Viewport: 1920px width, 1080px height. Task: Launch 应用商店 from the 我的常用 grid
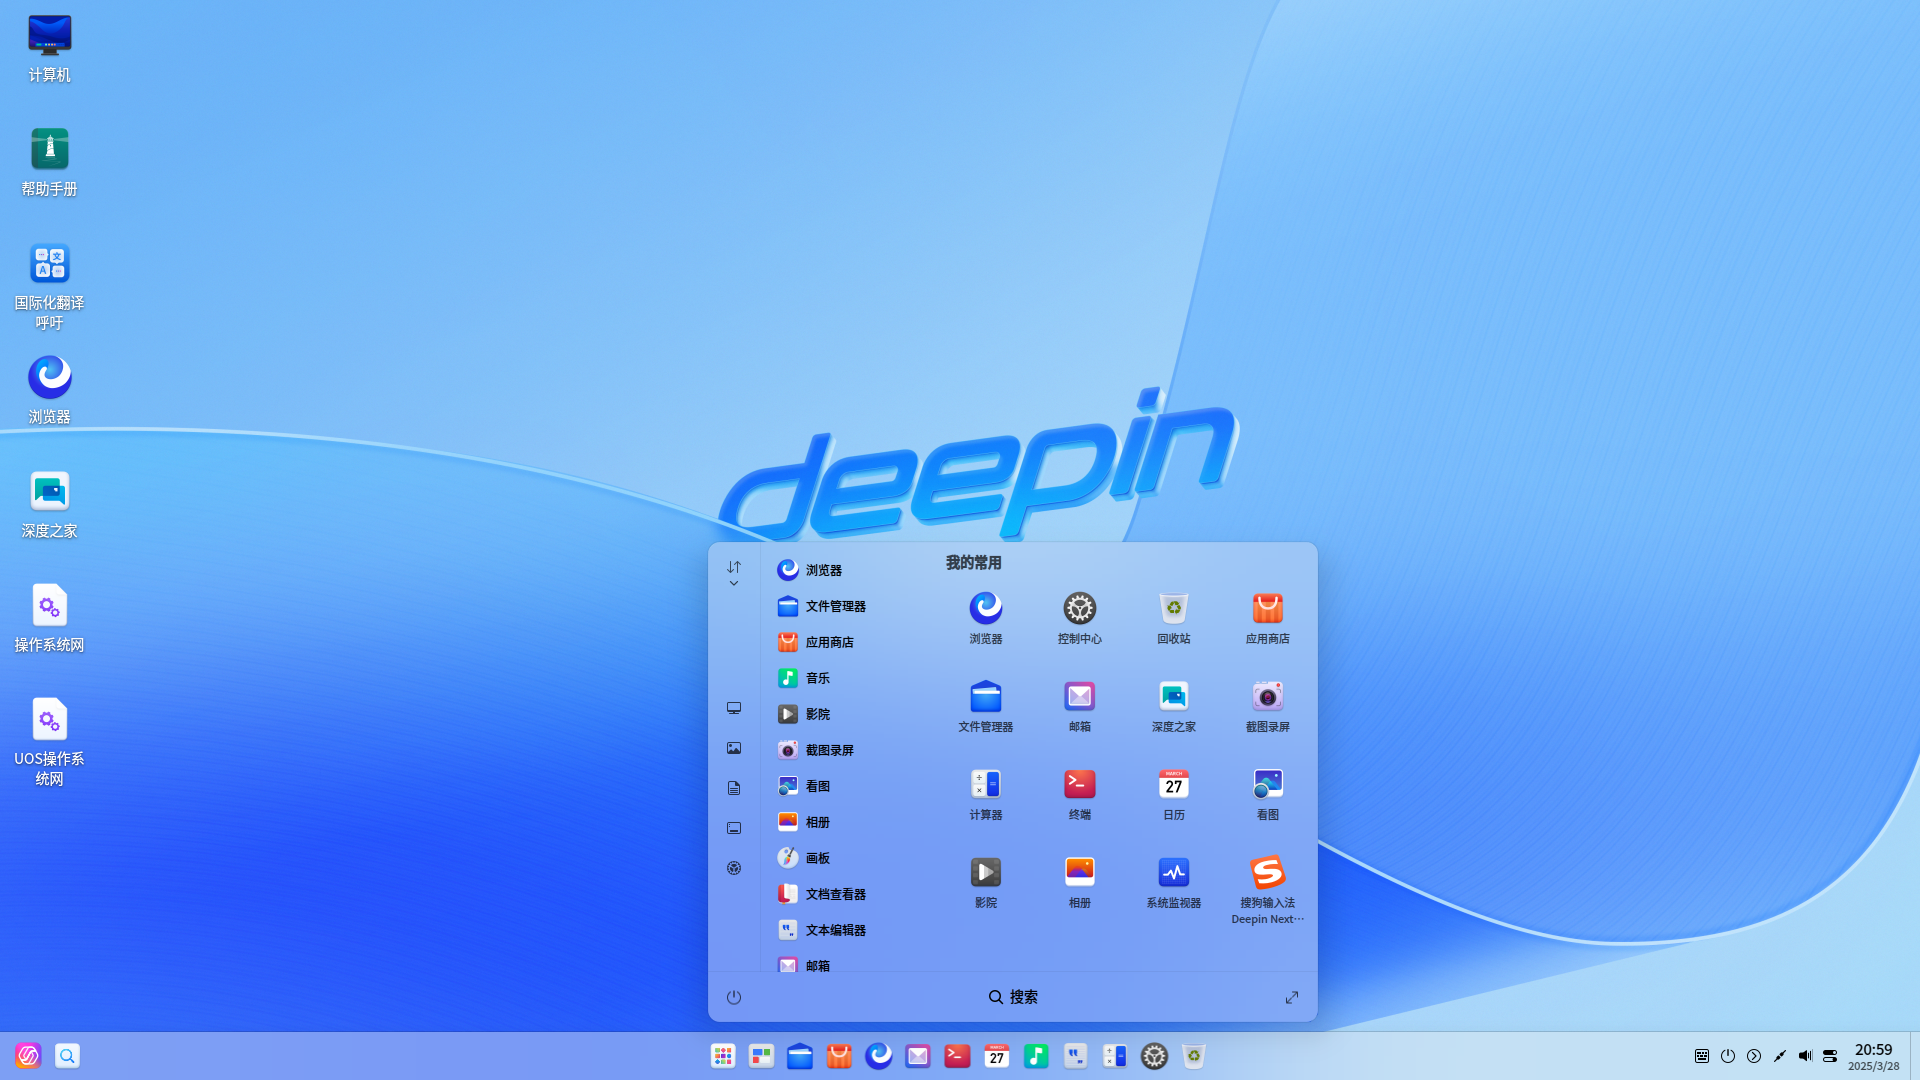point(1267,617)
